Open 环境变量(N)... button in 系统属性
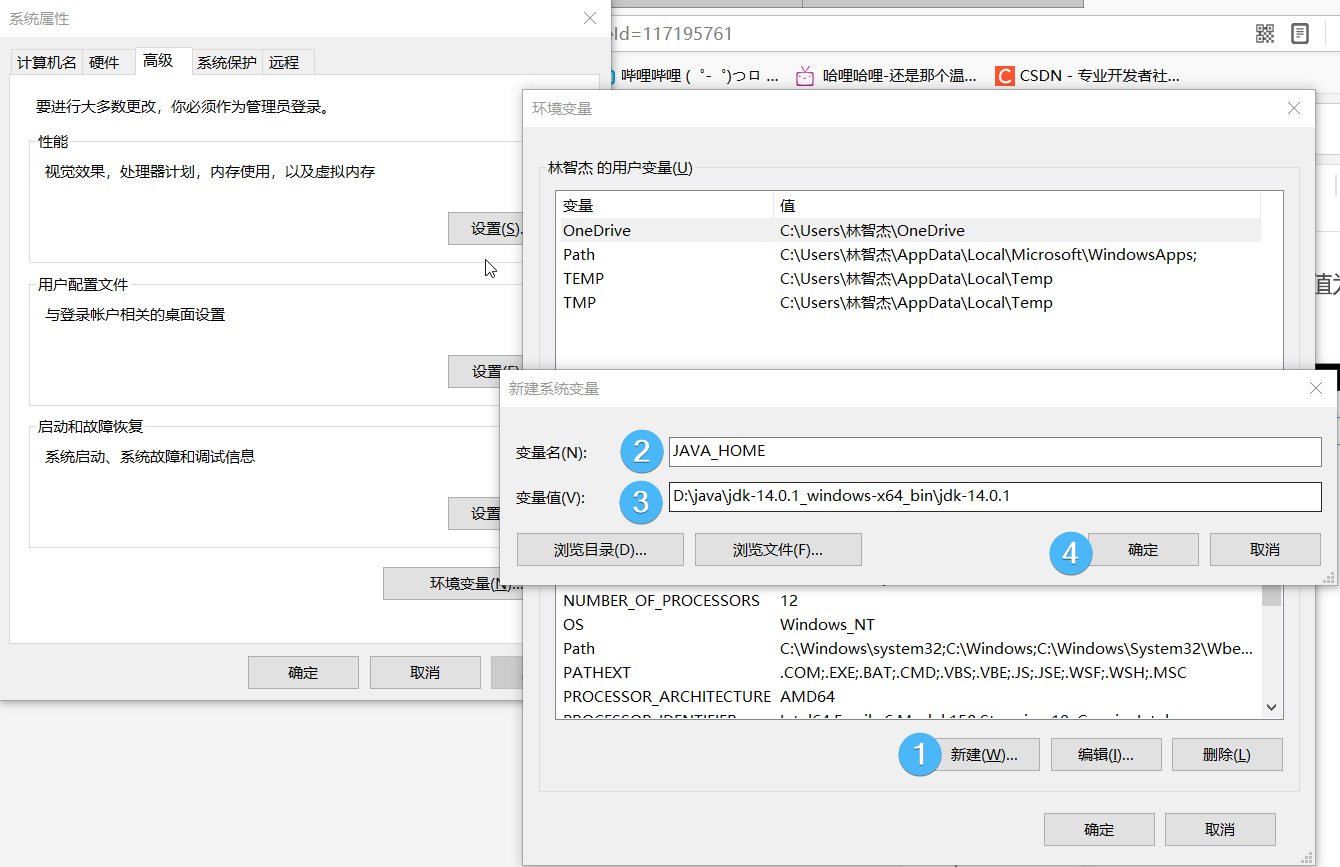Screen dimensions: 1340x867 point(455,583)
